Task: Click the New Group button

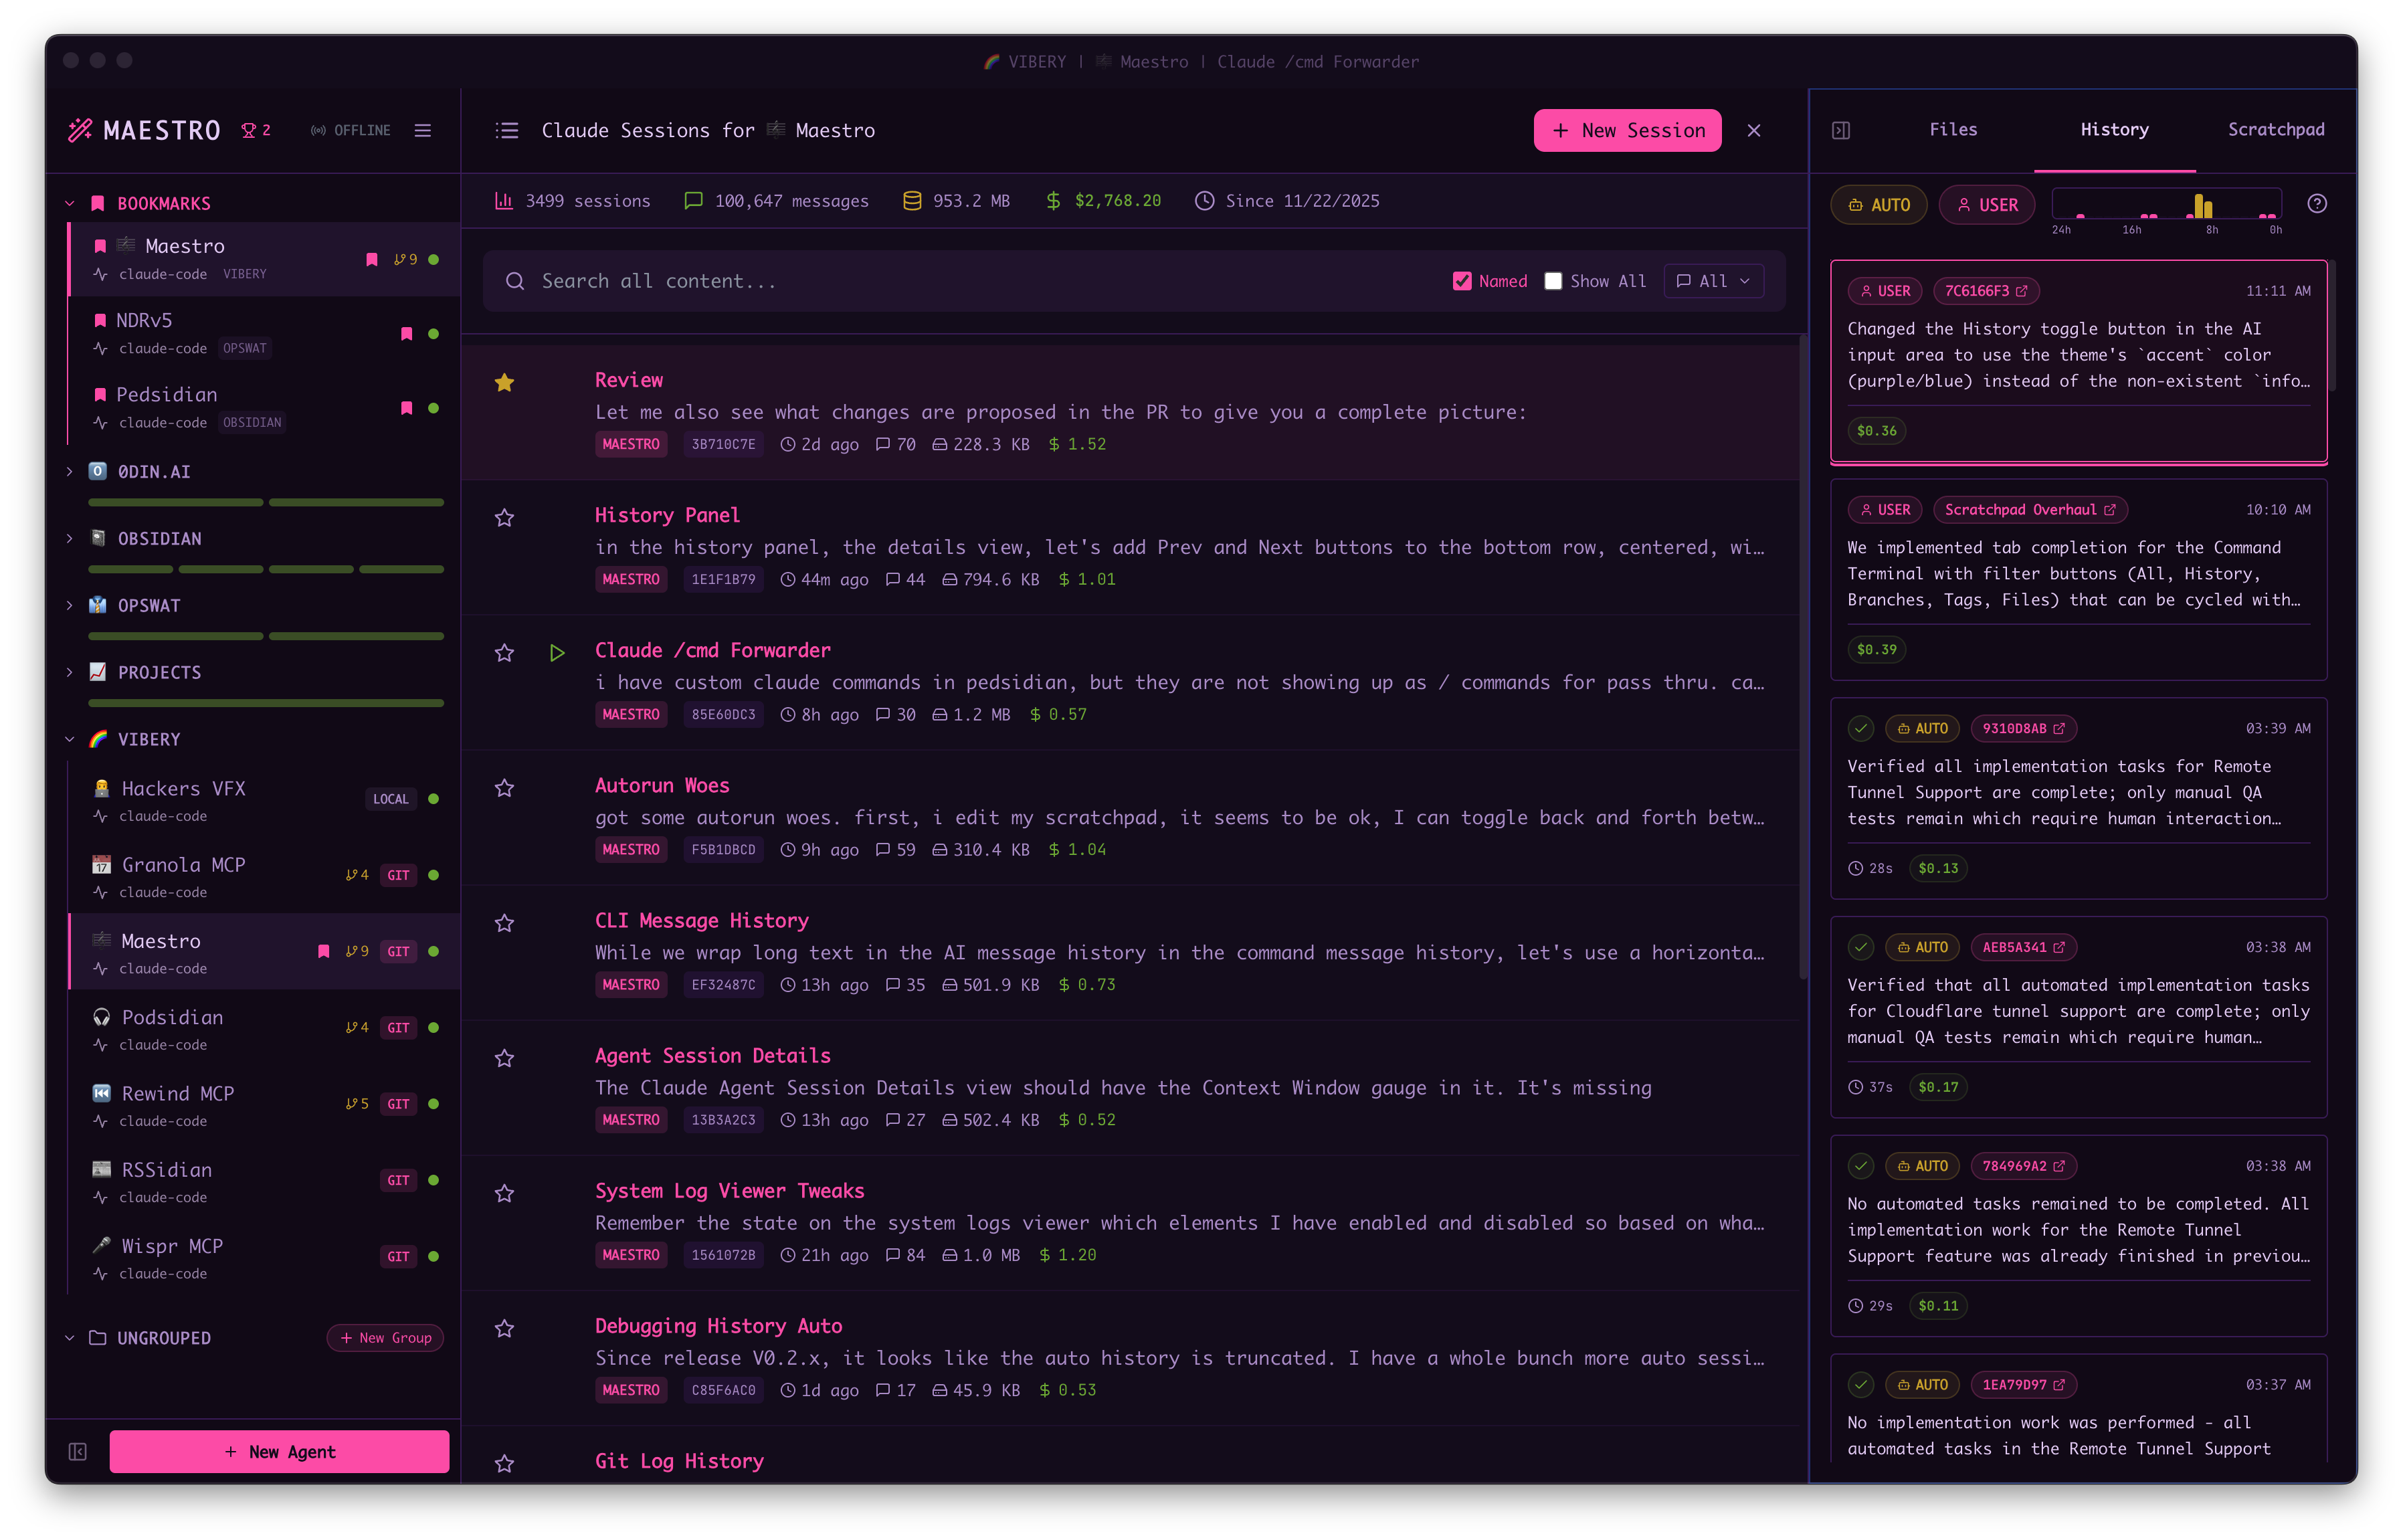Action: click(x=385, y=1338)
